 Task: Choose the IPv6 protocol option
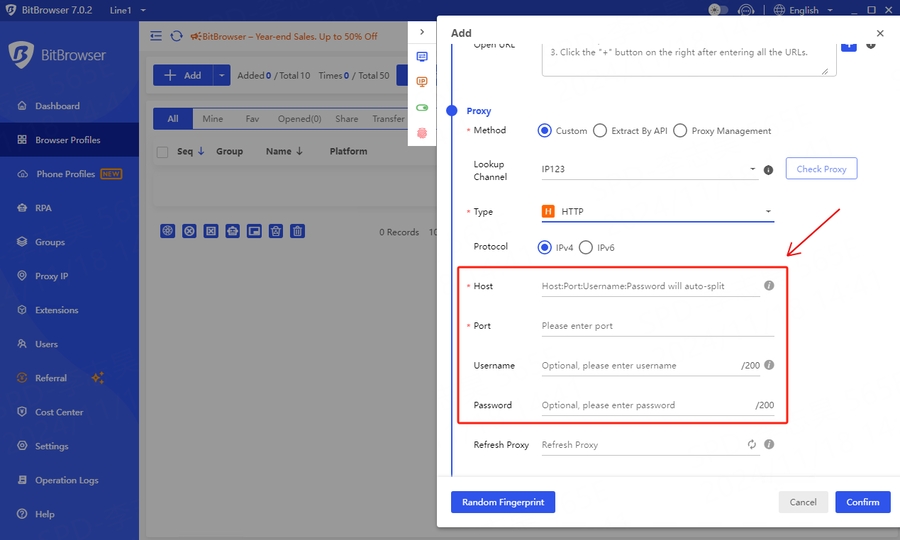tap(586, 247)
